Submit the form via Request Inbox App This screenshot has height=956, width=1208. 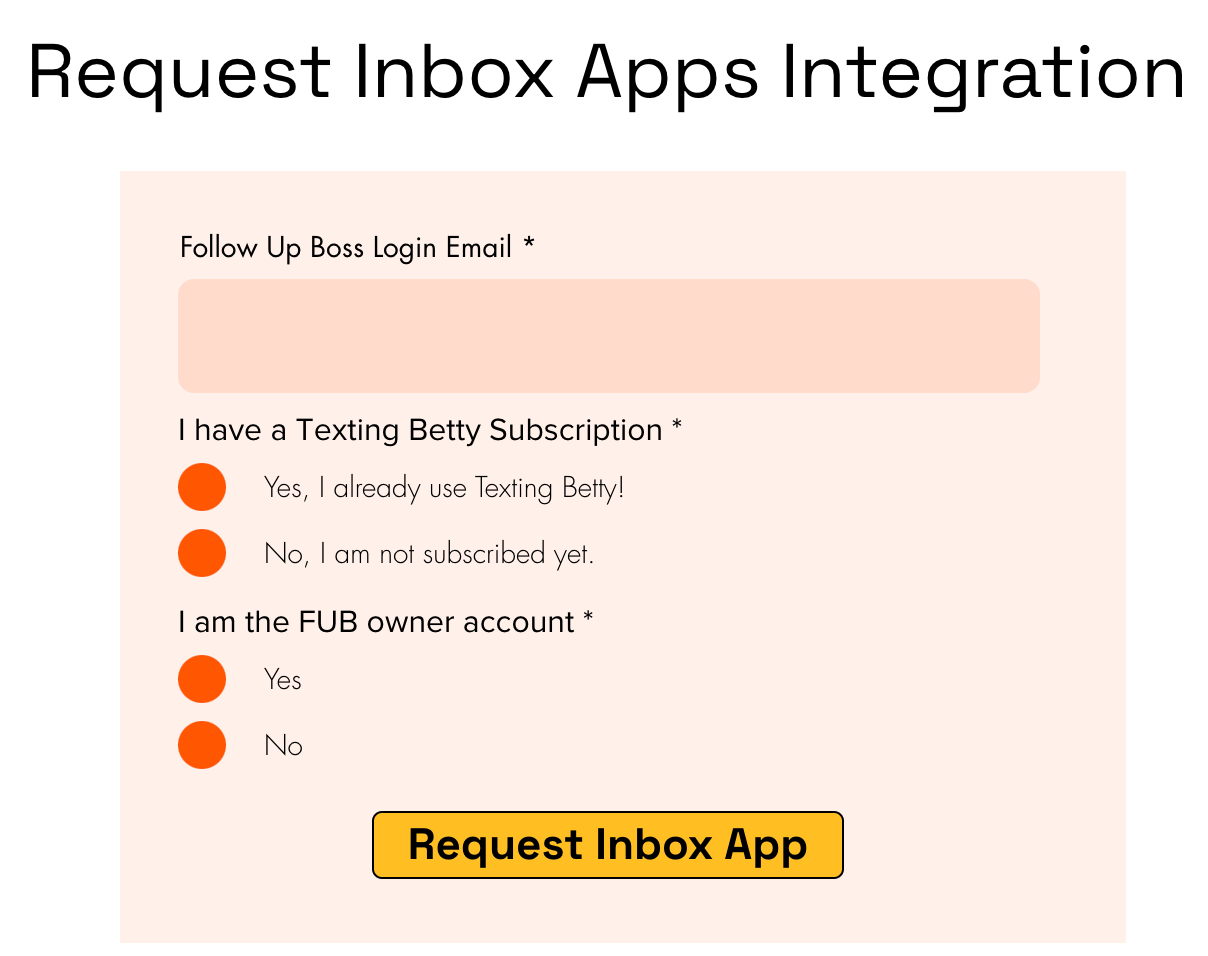pyautogui.click(x=607, y=845)
